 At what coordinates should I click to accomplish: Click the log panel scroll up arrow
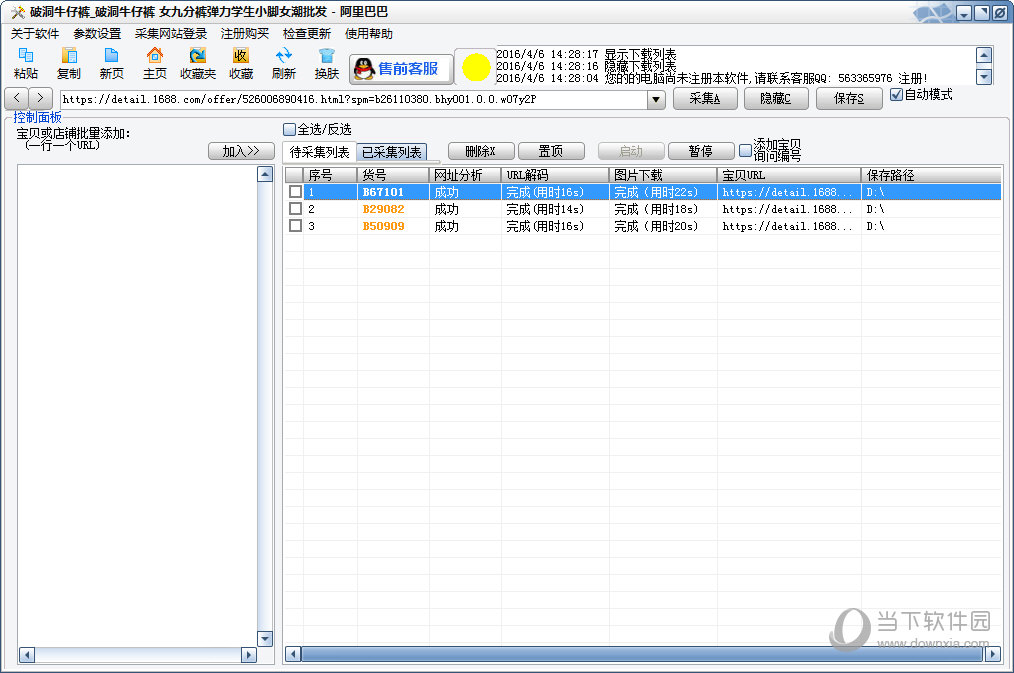click(x=984, y=56)
